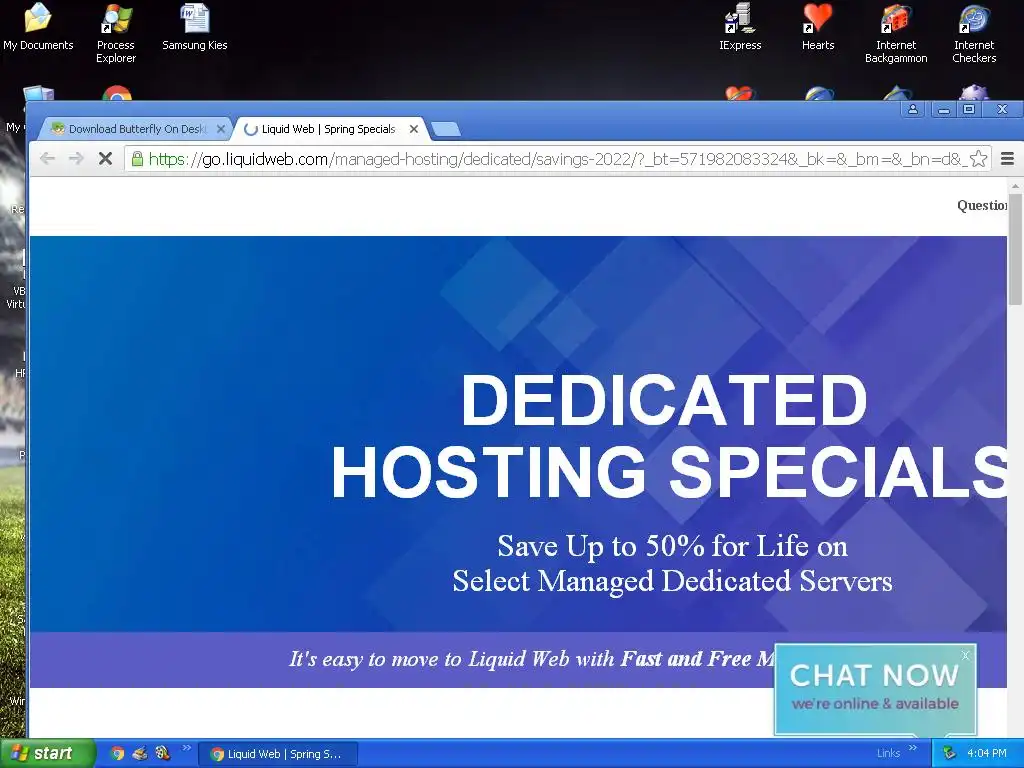Click the Questions link at page top
1024x768 pixels.
(982, 206)
